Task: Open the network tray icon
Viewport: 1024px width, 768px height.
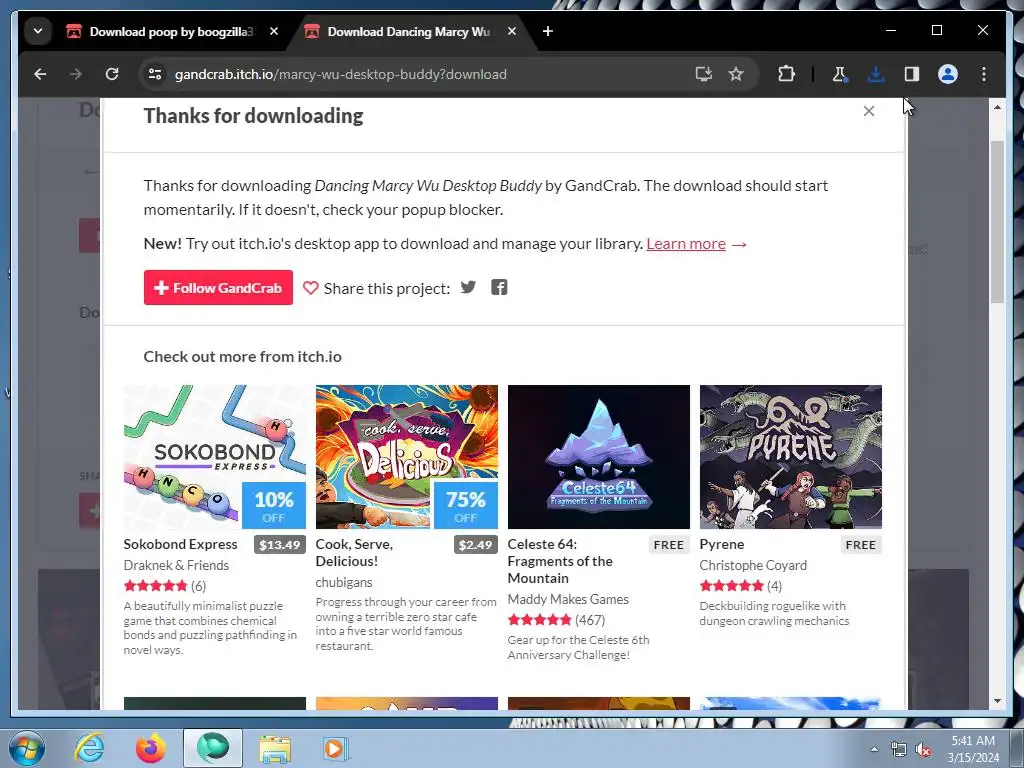Action: coord(899,750)
